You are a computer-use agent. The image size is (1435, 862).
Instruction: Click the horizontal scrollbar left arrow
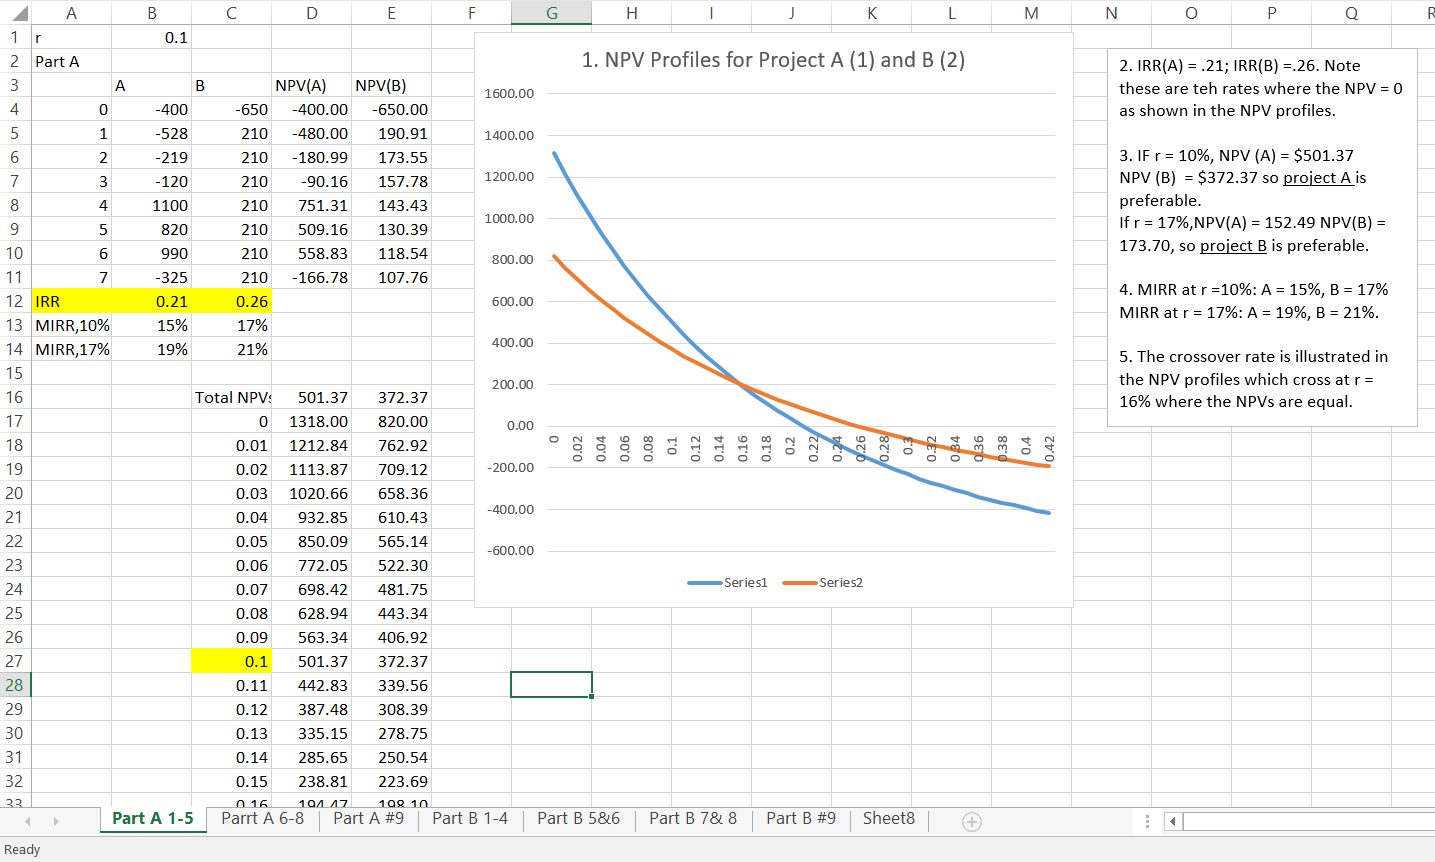(1174, 822)
